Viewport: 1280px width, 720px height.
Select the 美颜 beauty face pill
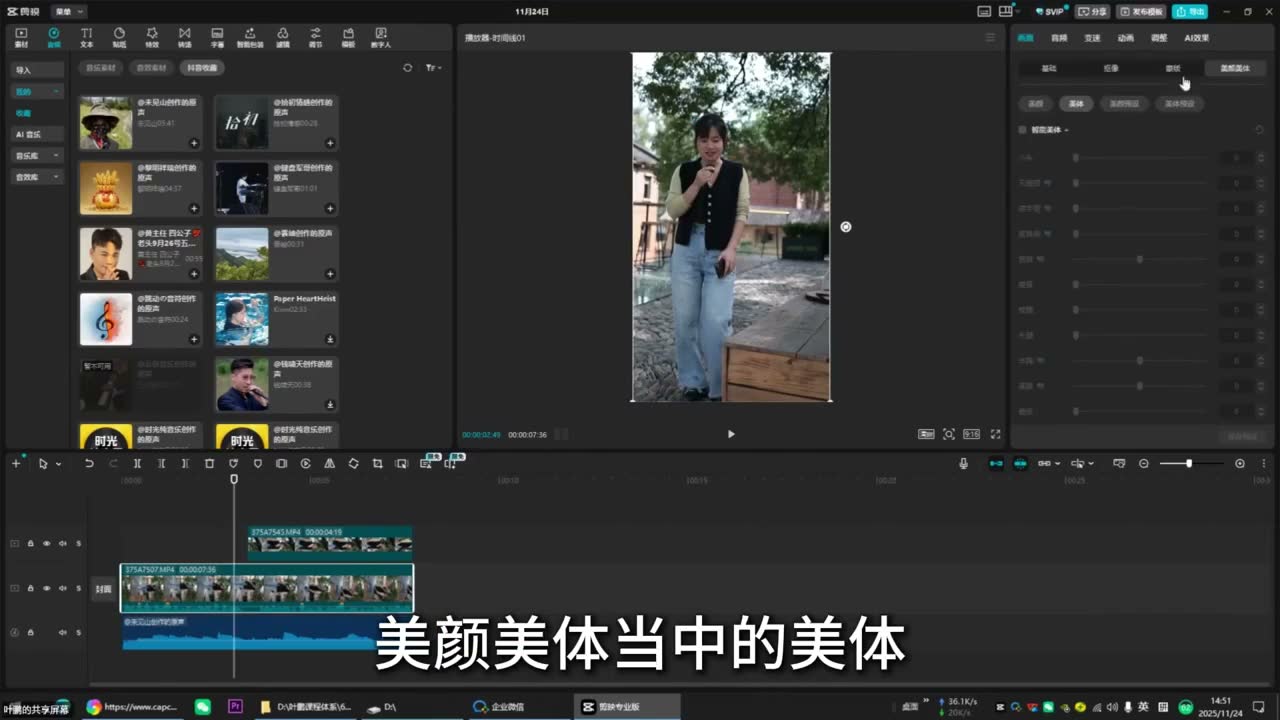click(x=1035, y=103)
